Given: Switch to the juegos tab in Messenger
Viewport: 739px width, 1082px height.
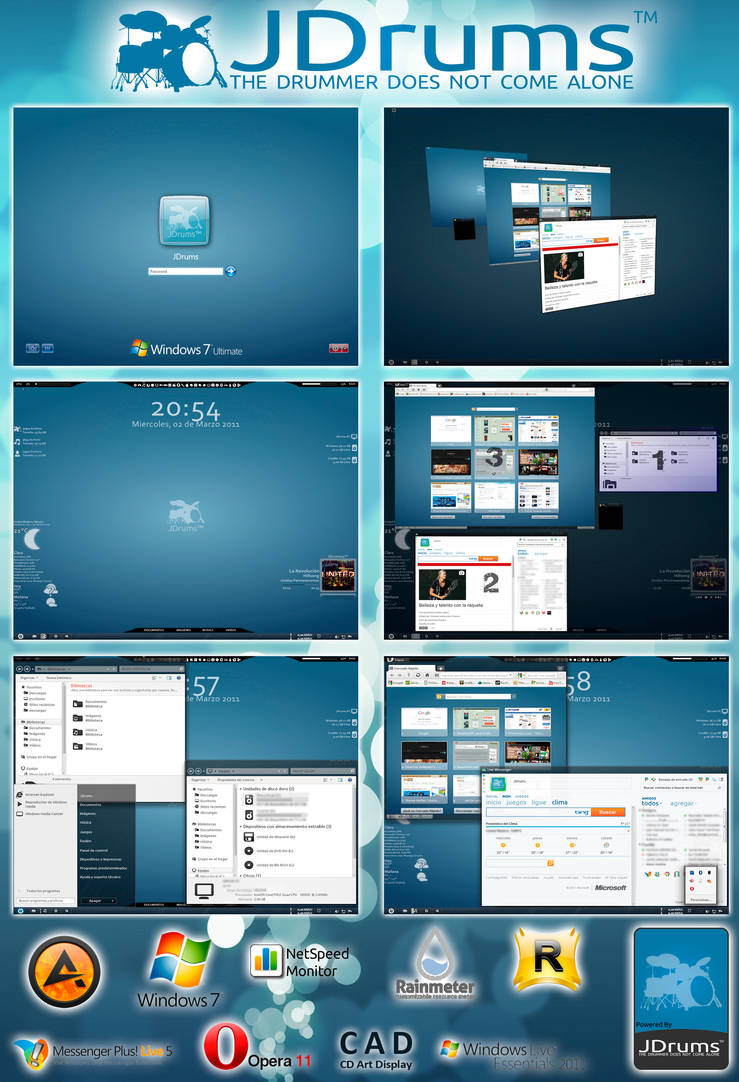Looking at the screenshot, I should [x=516, y=803].
